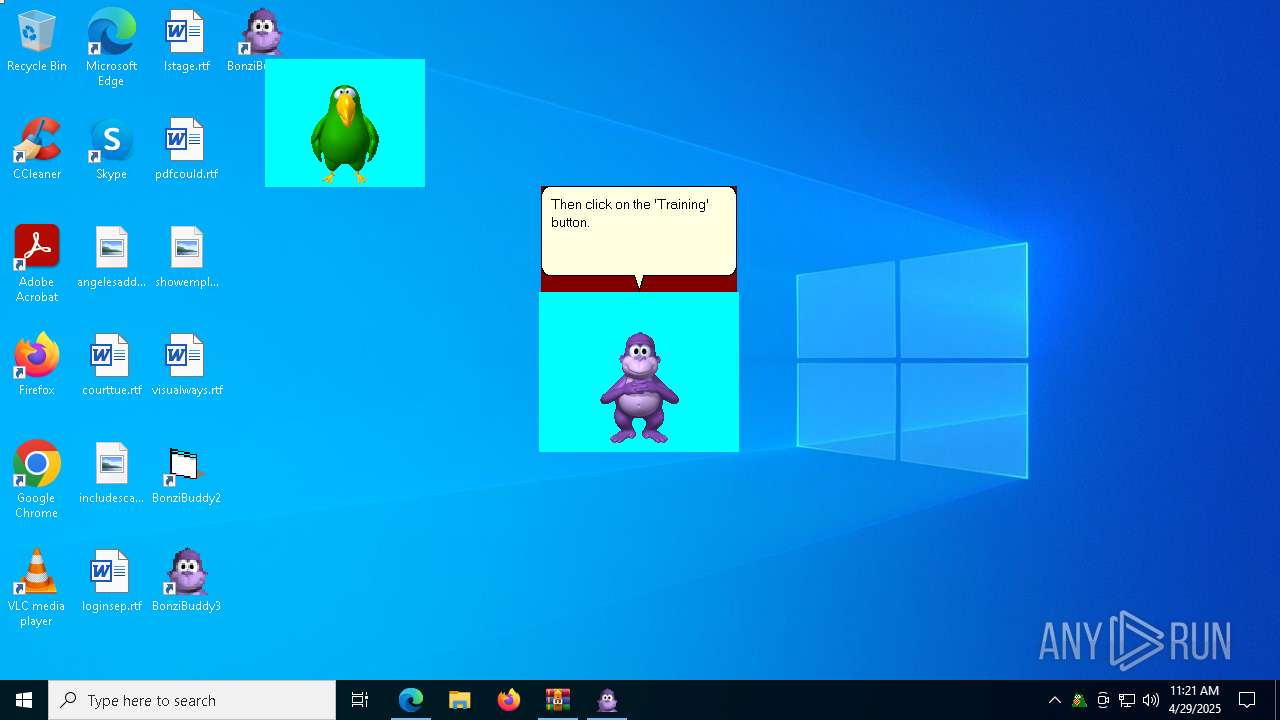Open the clock showing 11:21 AM
Image resolution: width=1280 pixels, height=720 pixels.
1195,700
